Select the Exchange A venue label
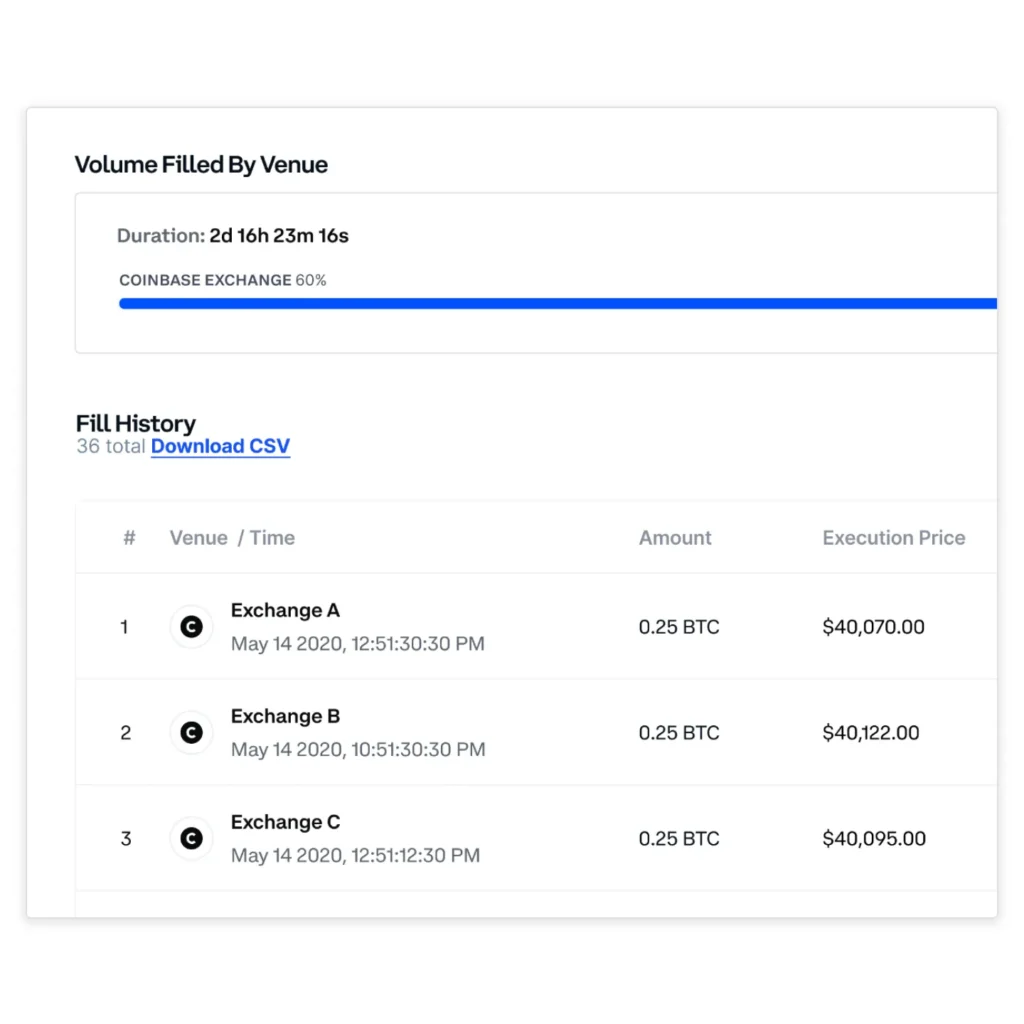The image size is (1024, 1024). pos(285,610)
